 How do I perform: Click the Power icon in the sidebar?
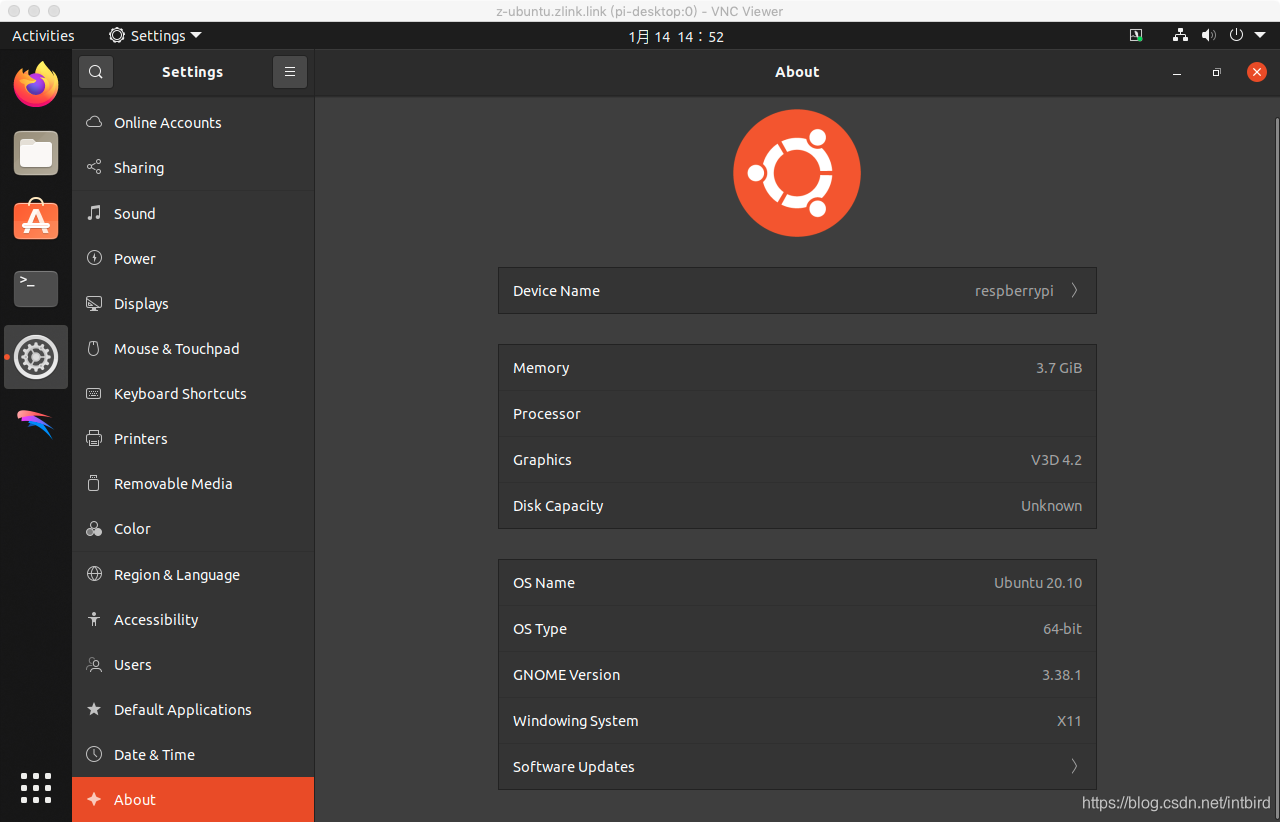point(94,258)
